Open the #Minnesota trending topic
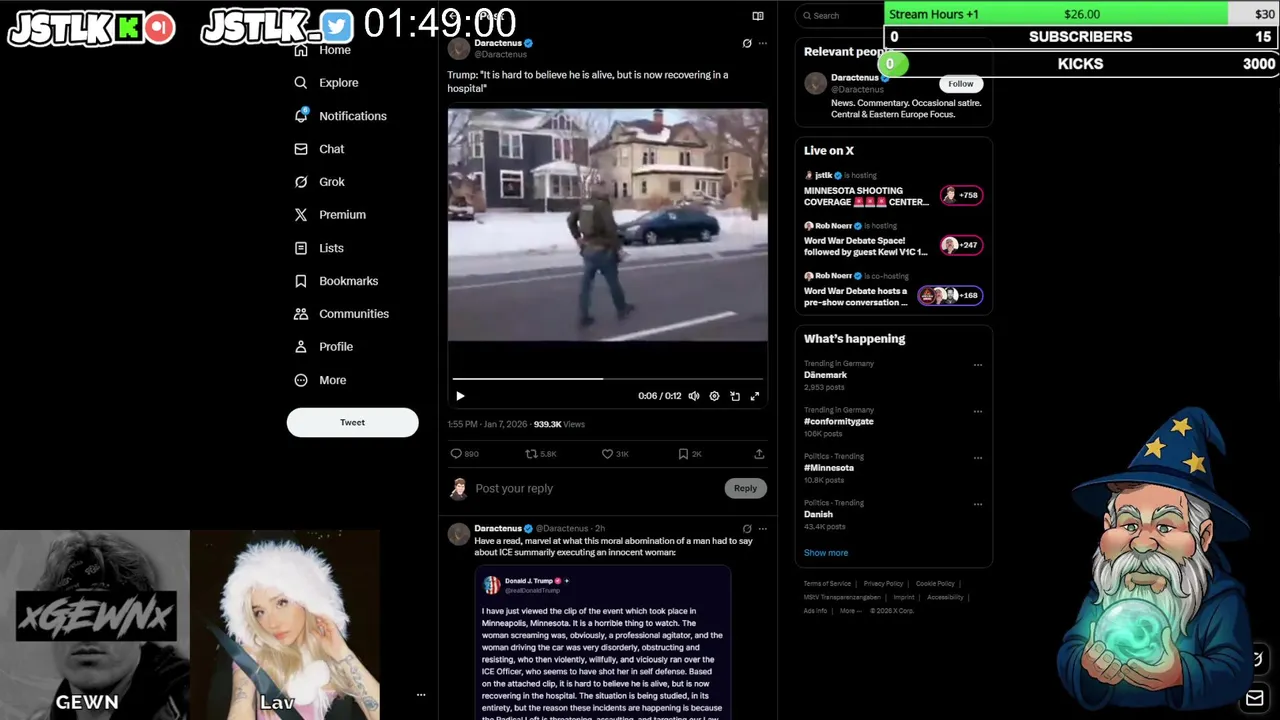 (829, 468)
